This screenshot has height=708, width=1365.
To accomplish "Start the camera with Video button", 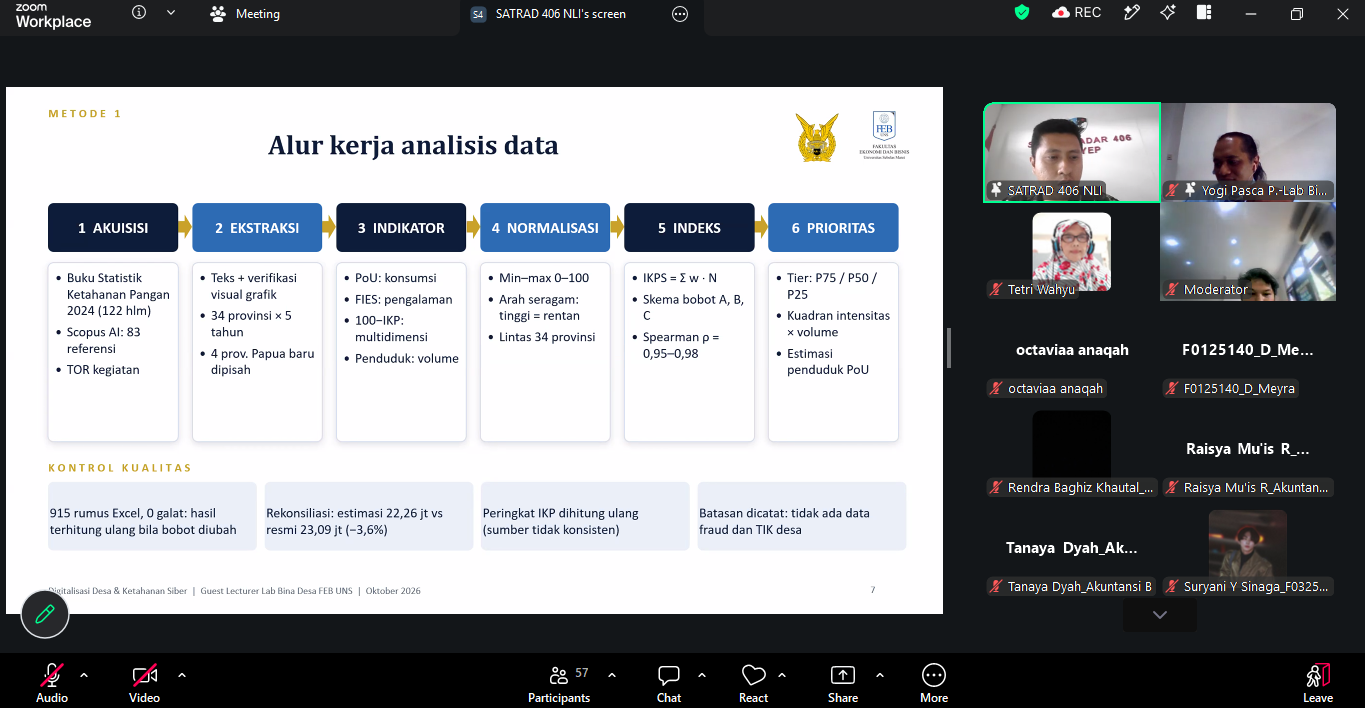I will [144, 684].
